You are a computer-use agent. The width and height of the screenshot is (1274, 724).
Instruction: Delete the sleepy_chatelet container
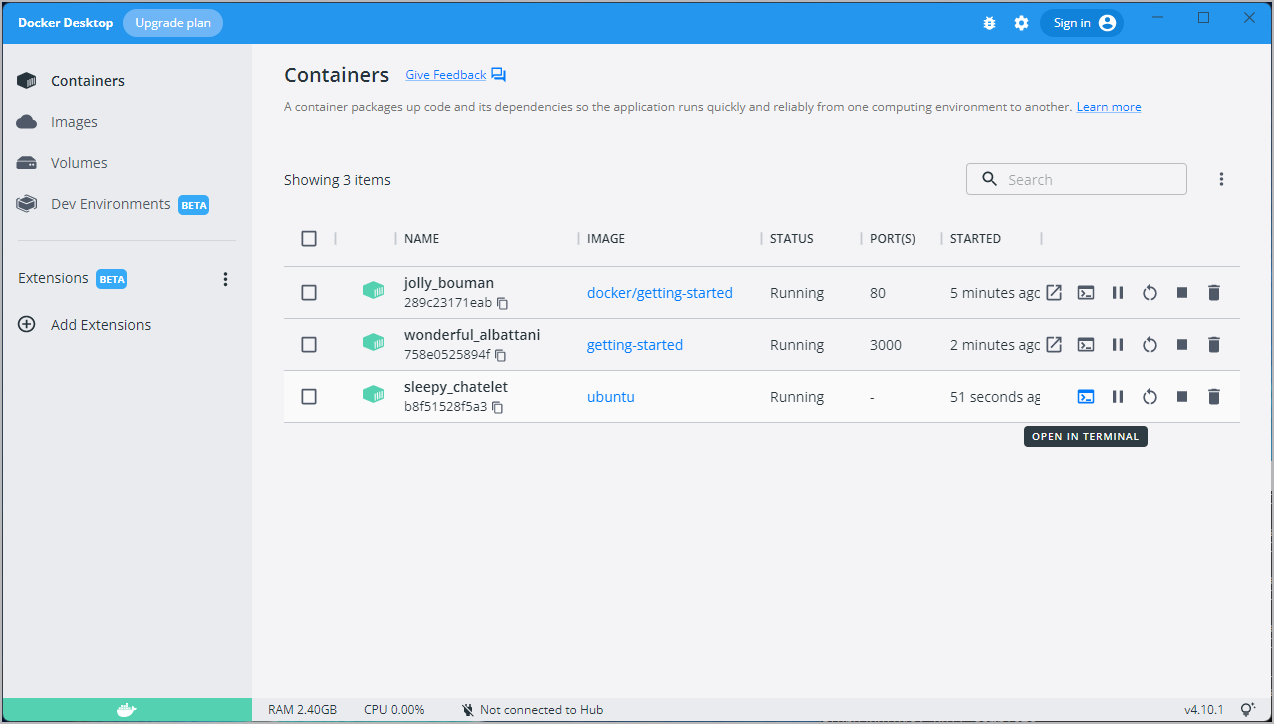point(1214,397)
